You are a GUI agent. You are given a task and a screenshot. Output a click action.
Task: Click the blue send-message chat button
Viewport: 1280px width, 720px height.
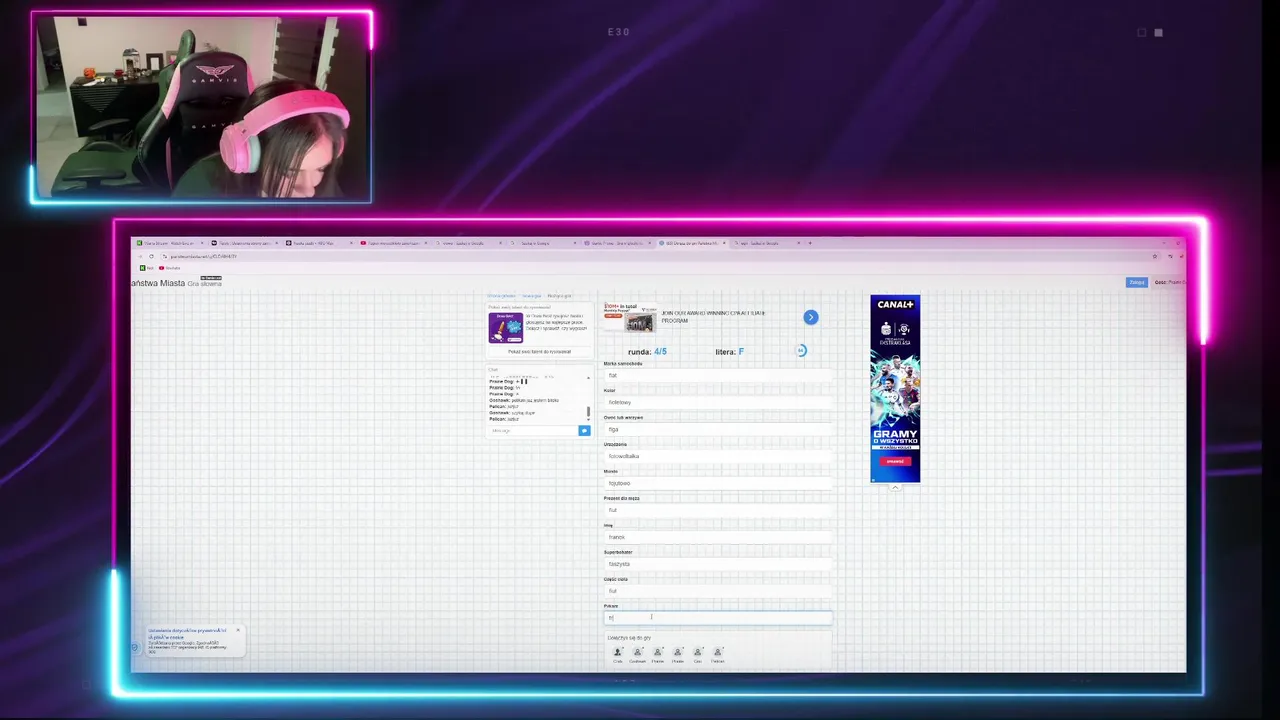click(584, 430)
